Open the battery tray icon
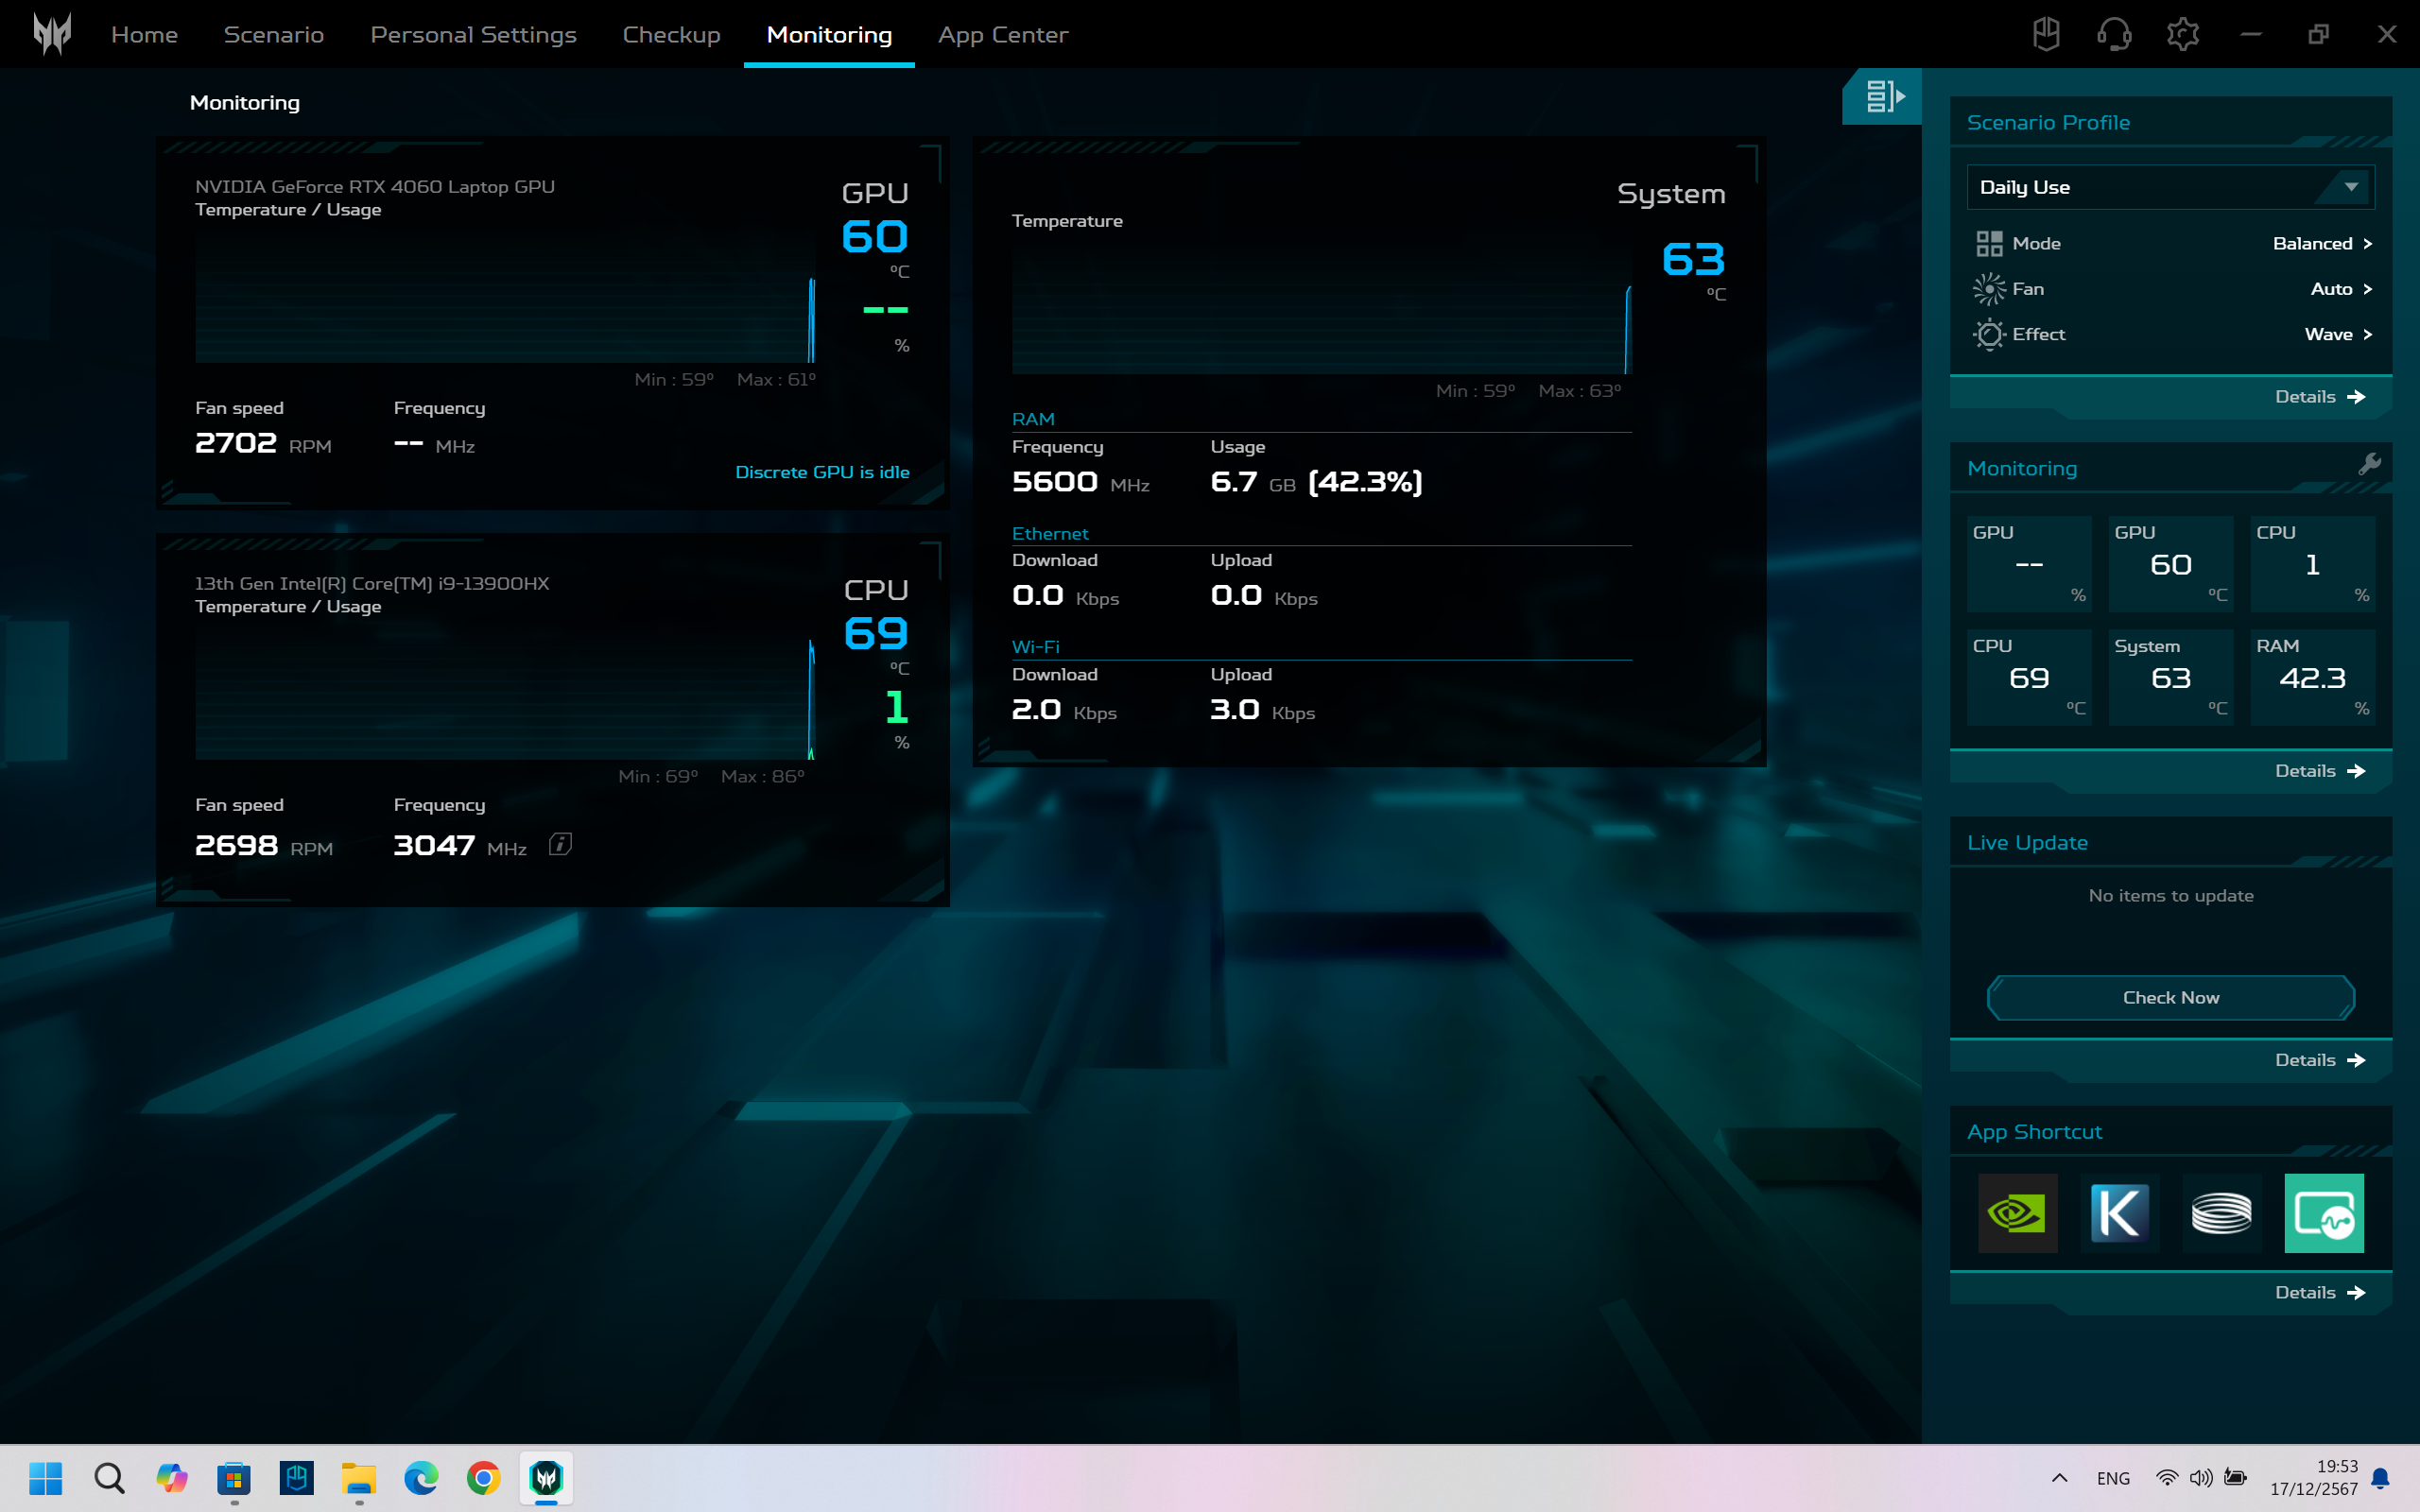2420x1512 pixels. click(x=2236, y=1478)
